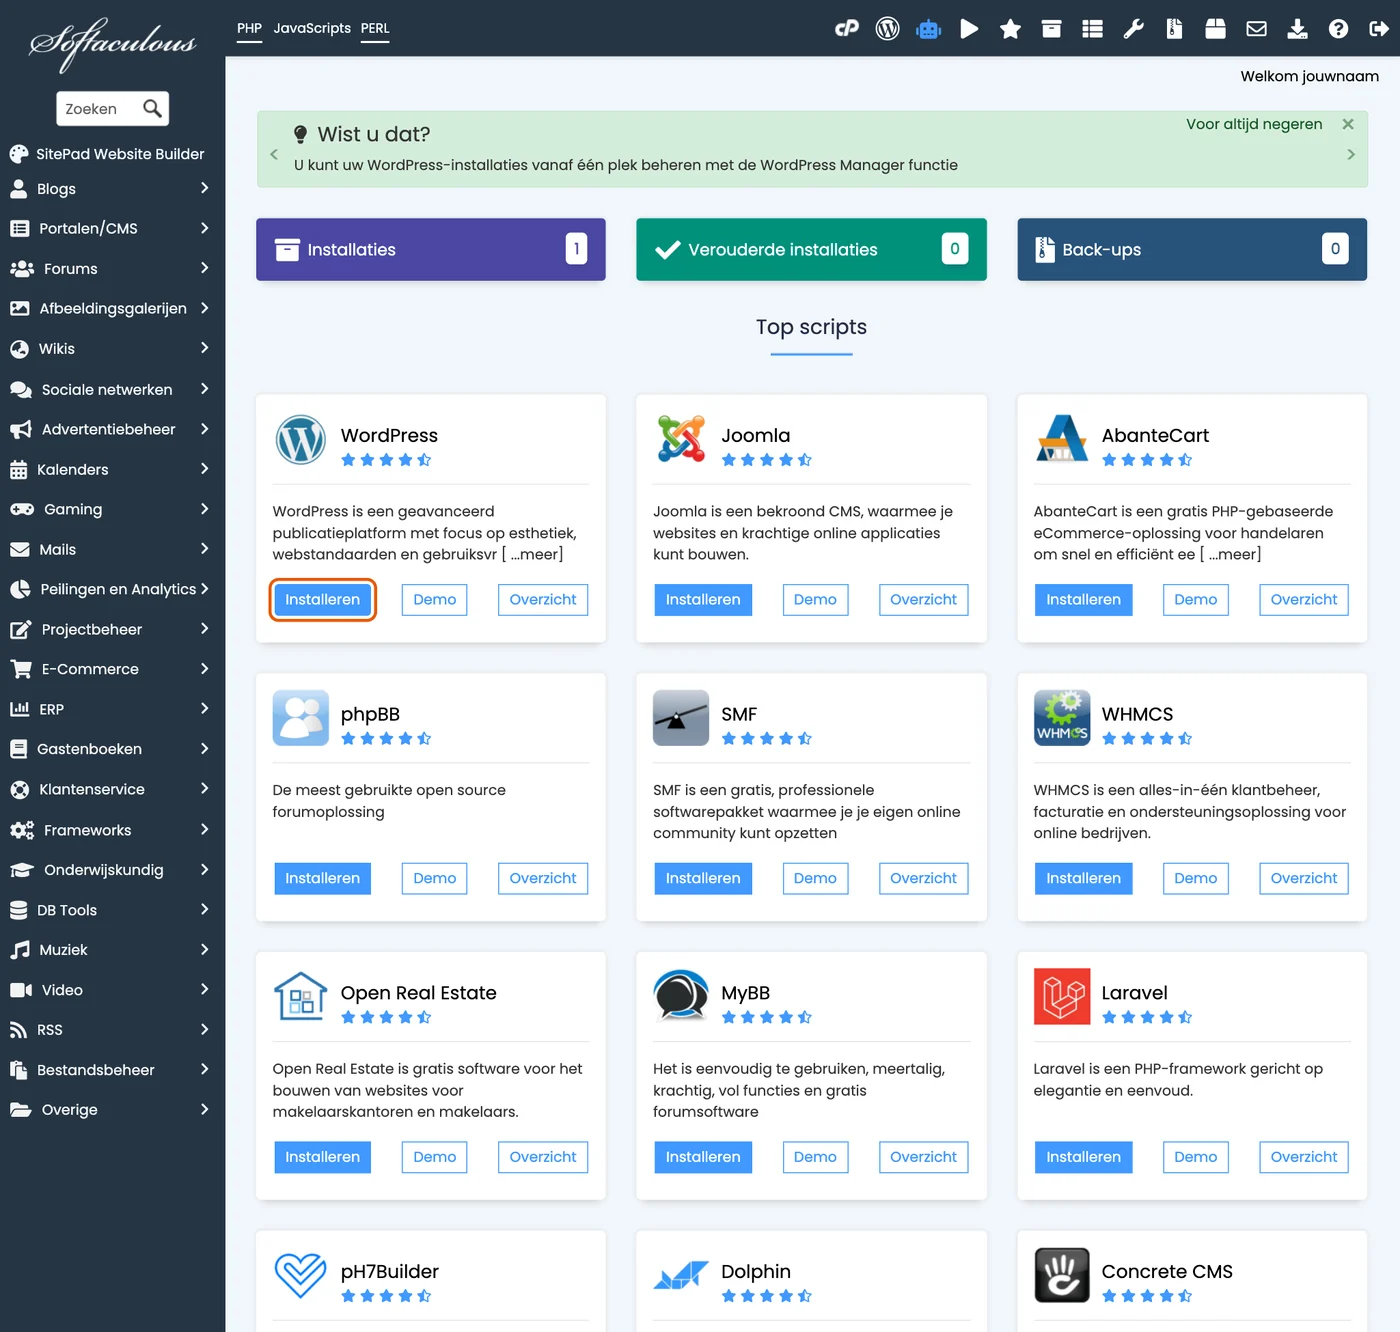Open the wrench settings icon
Image resolution: width=1400 pixels, height=1332 pixels.
tap(1133, 29)
